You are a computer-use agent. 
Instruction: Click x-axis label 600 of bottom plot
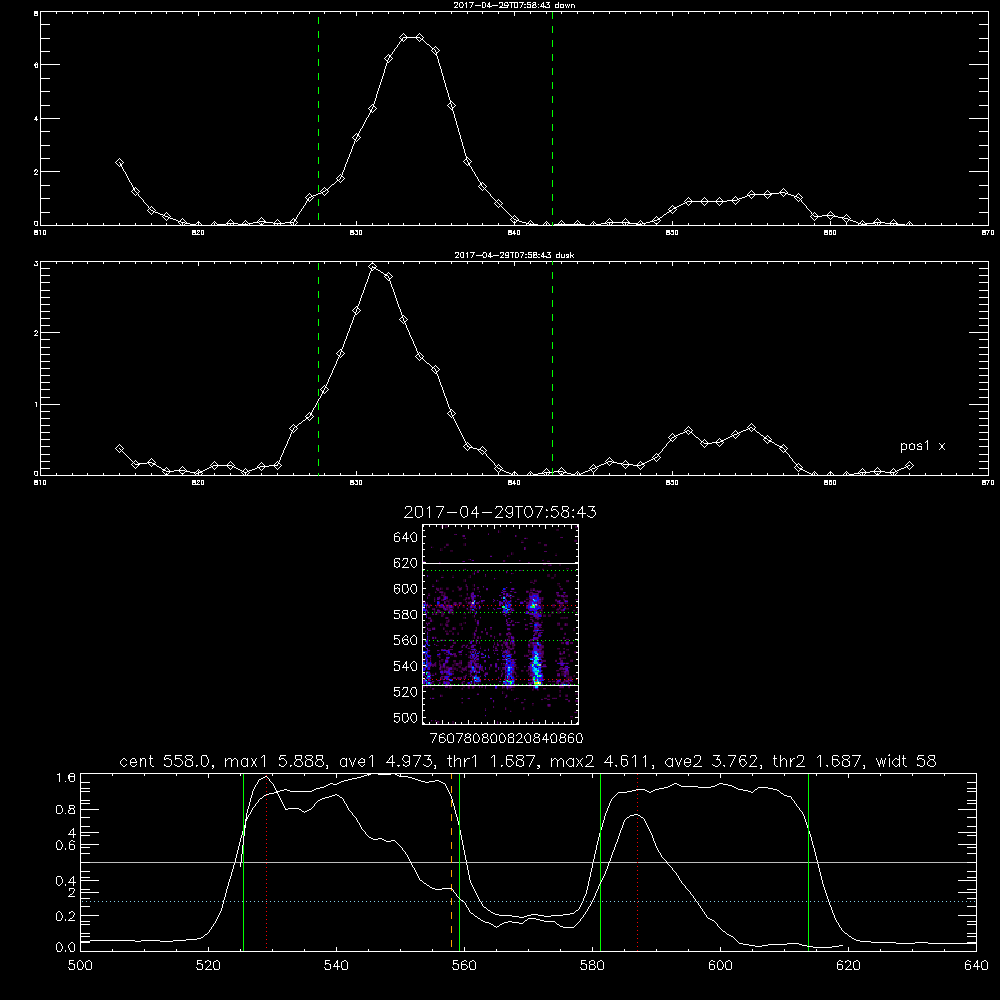(x=720, y=966)
